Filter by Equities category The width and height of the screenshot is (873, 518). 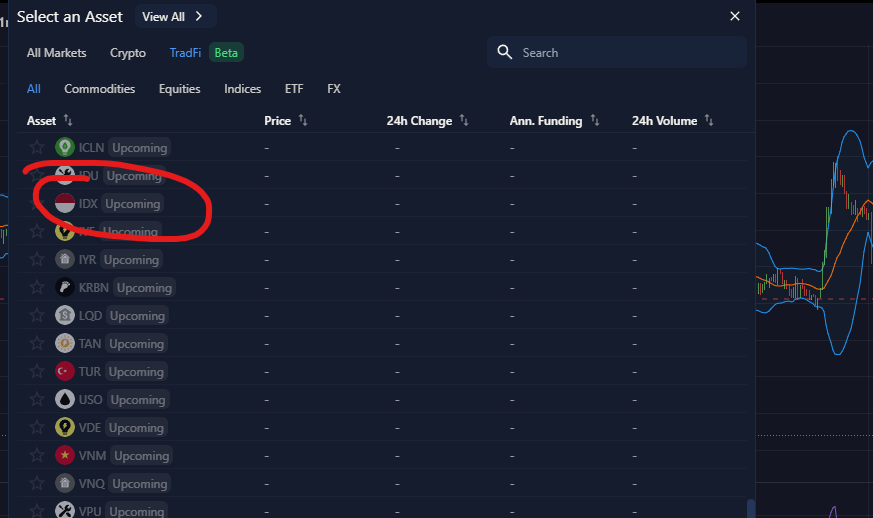pyautogui.click(x=179, y=89)
